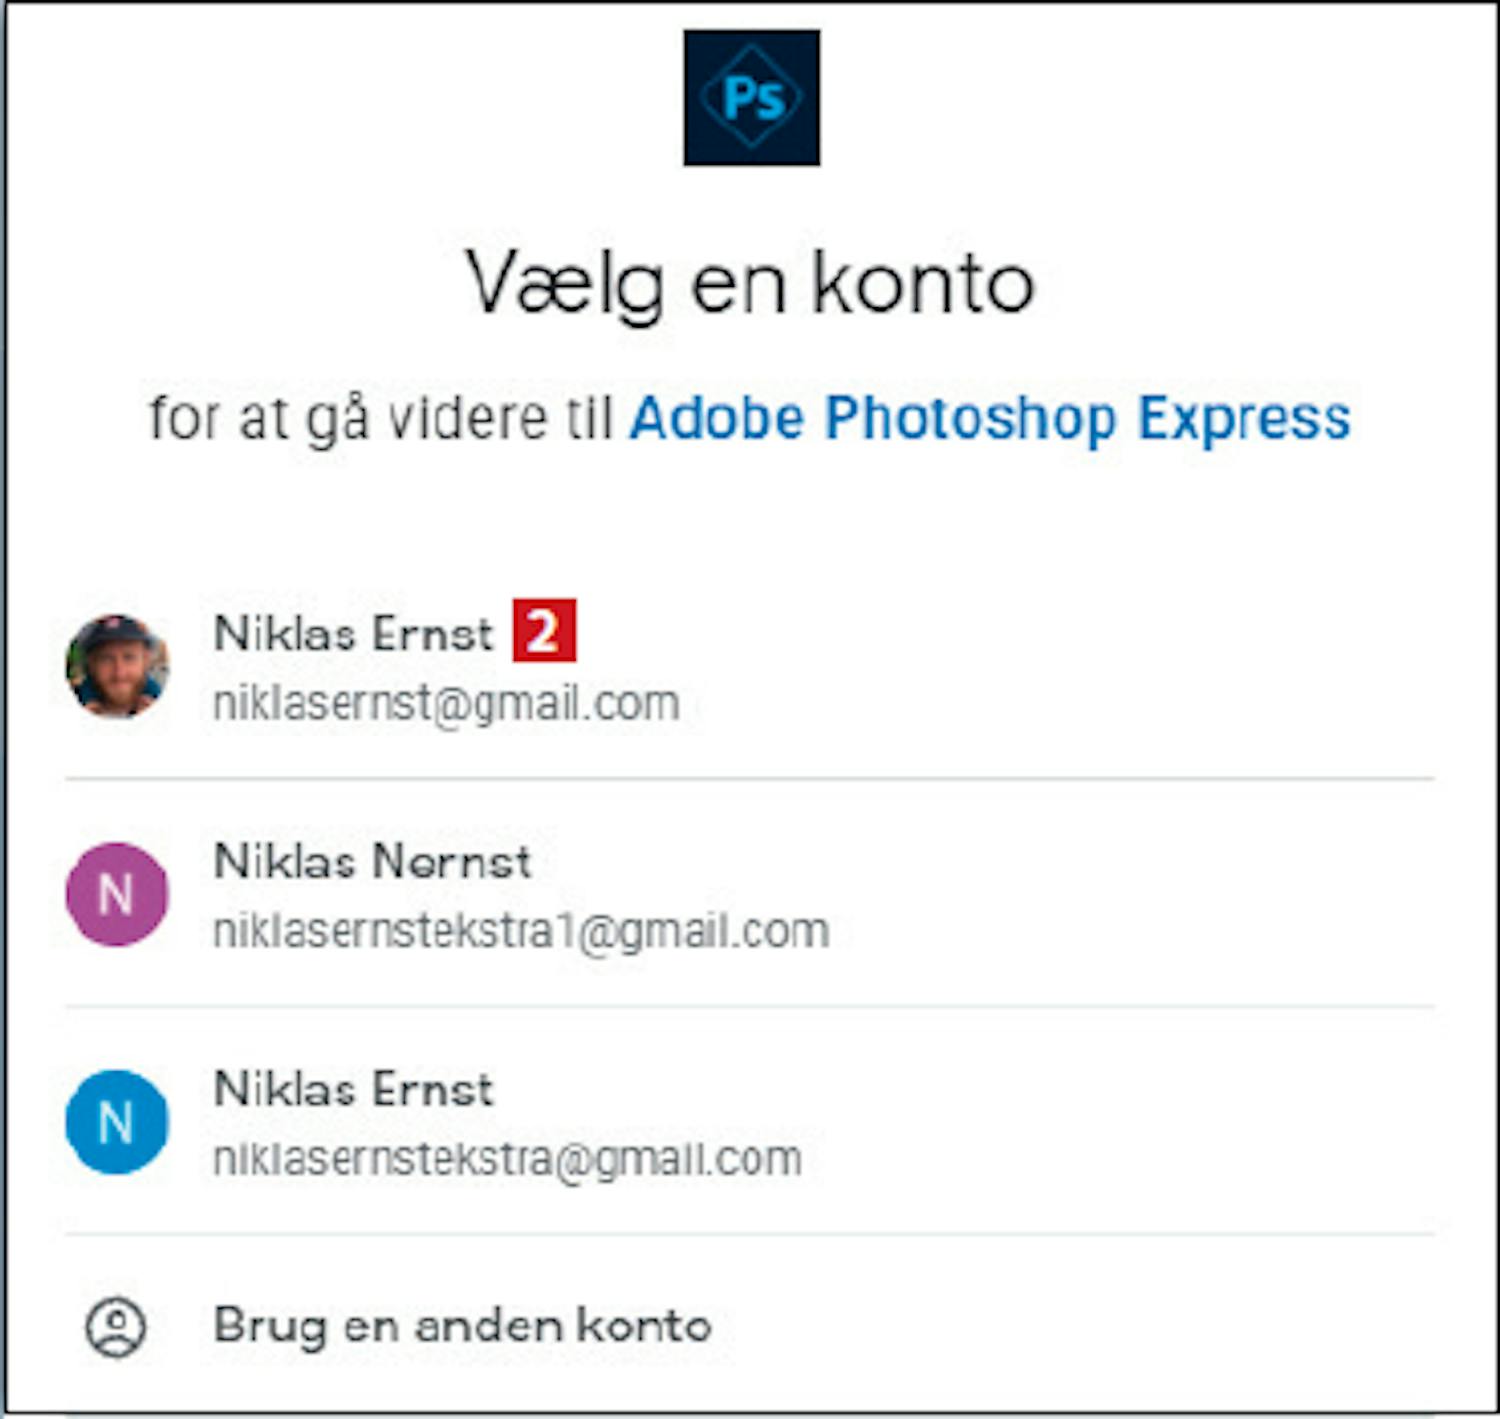Select the Brug en anden konto text
1500x1419 pixels.
click(462, 1326)
